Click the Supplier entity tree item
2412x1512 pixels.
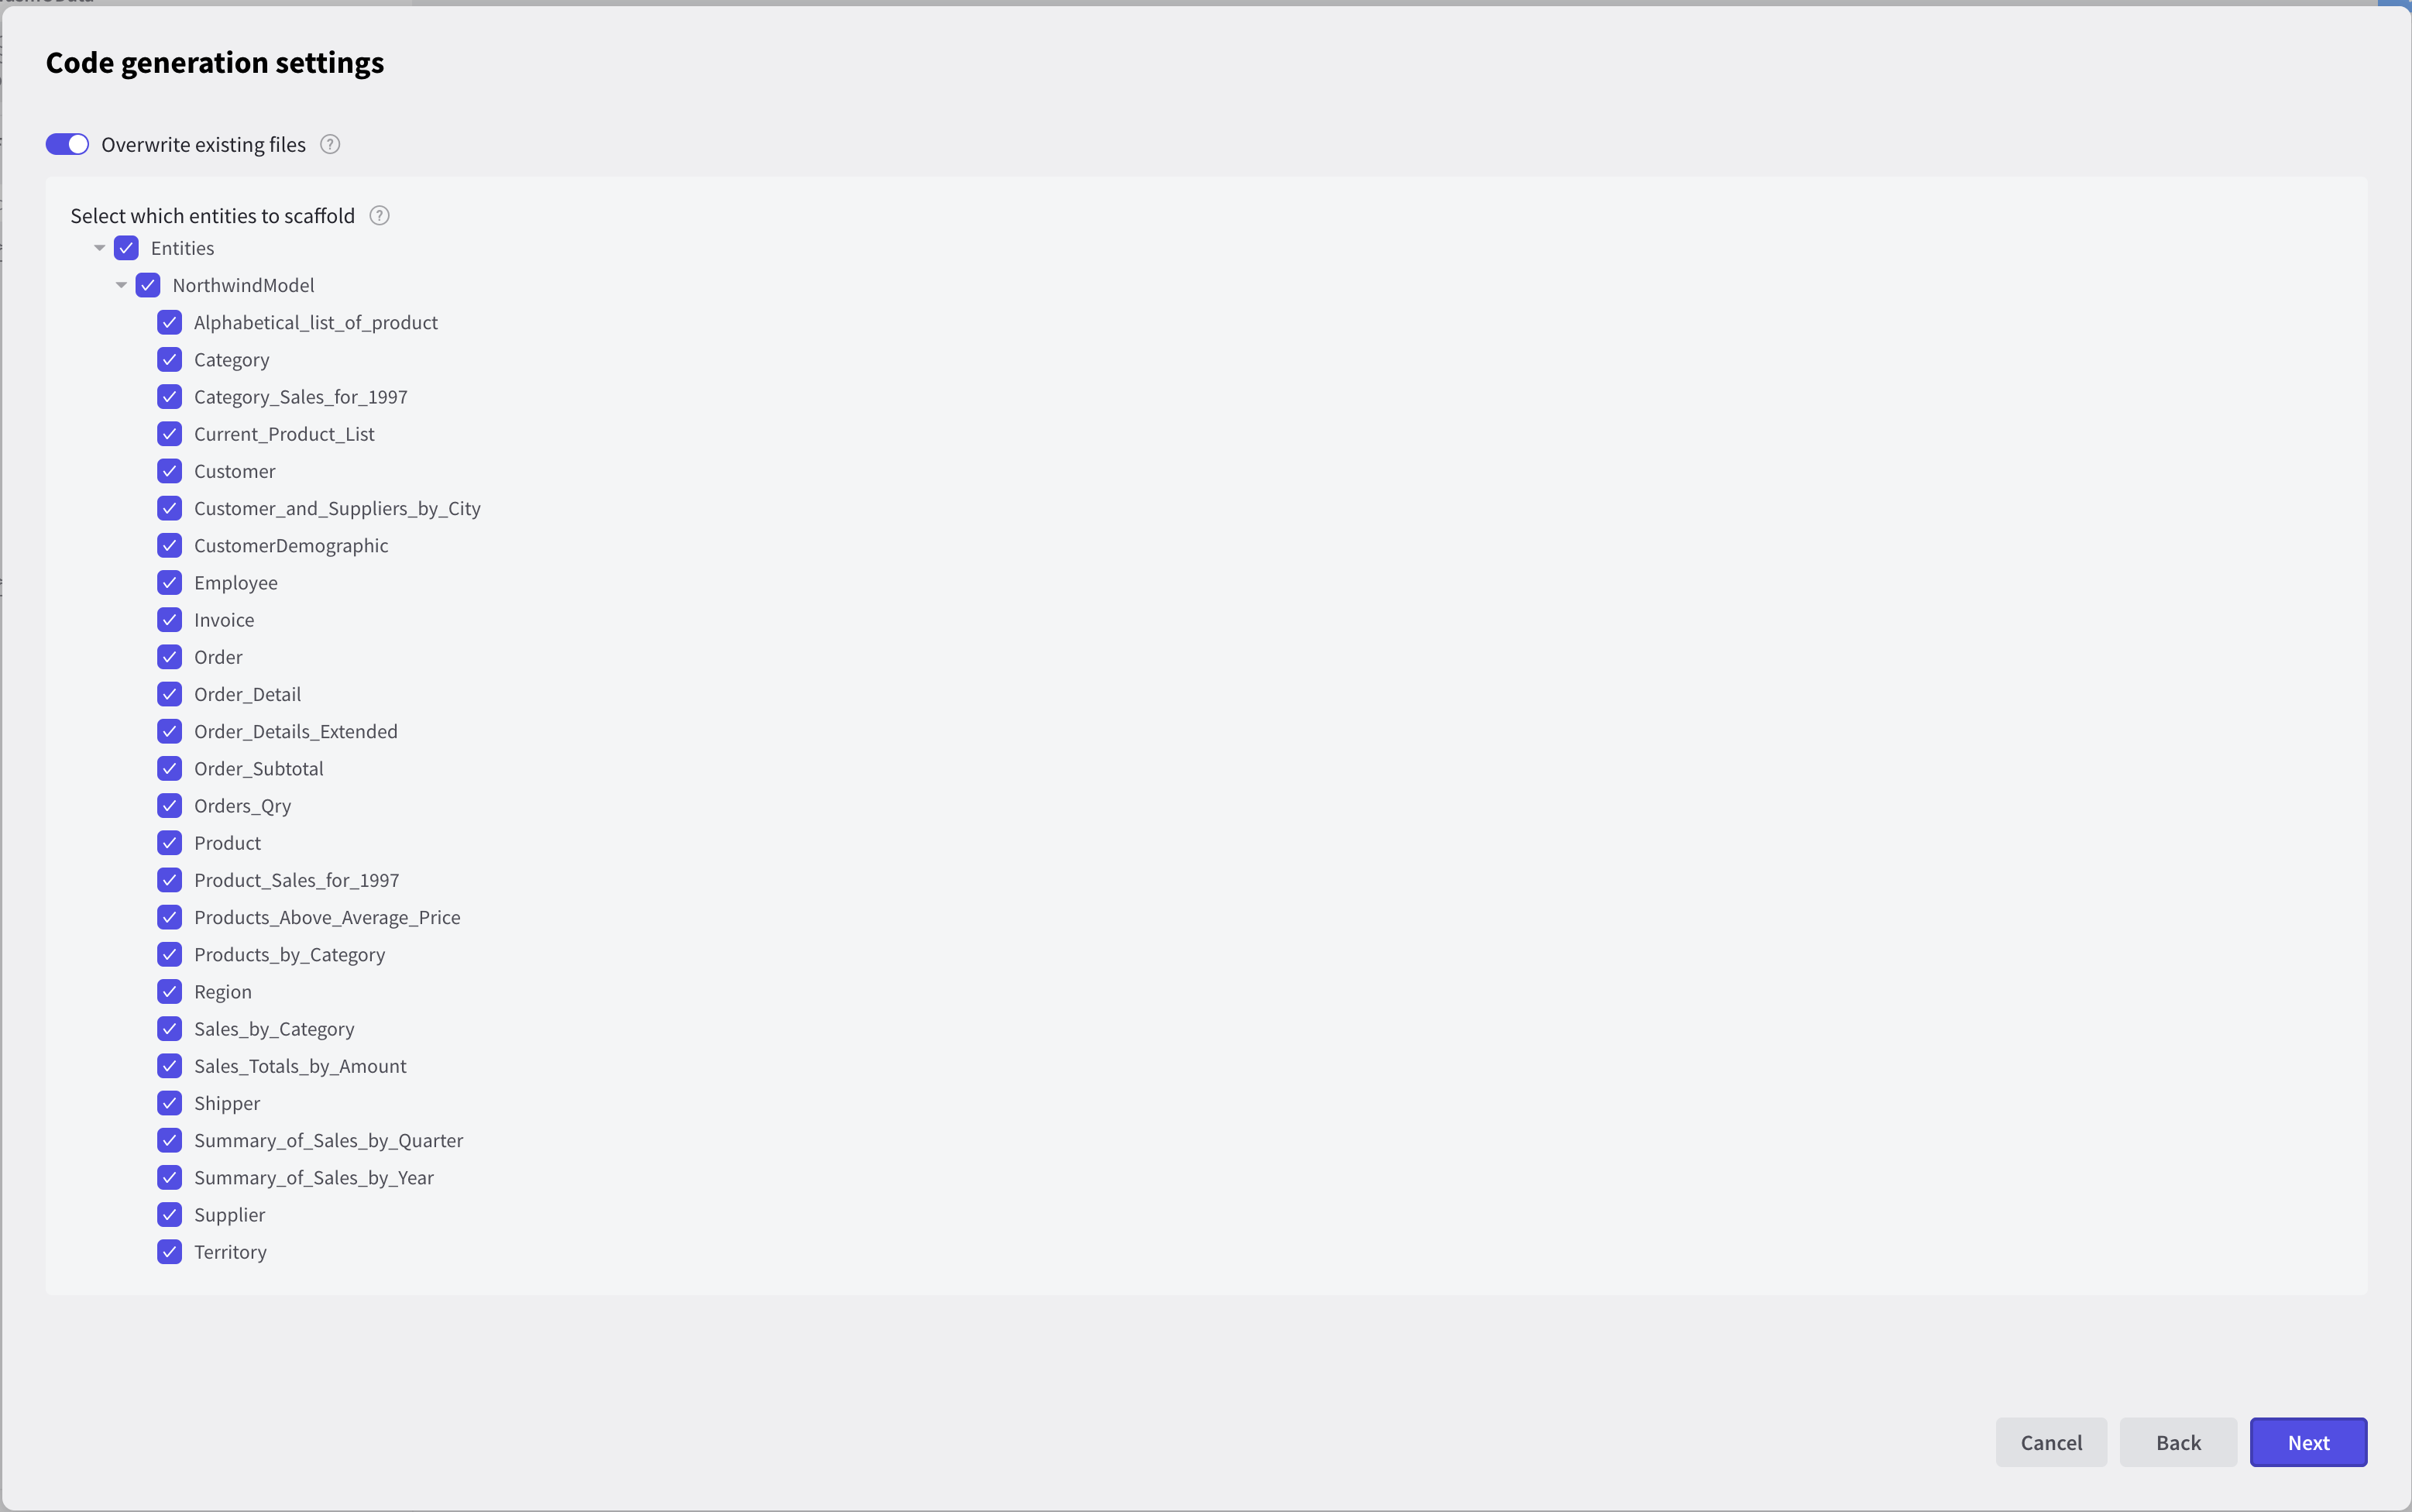(228, 1214)
